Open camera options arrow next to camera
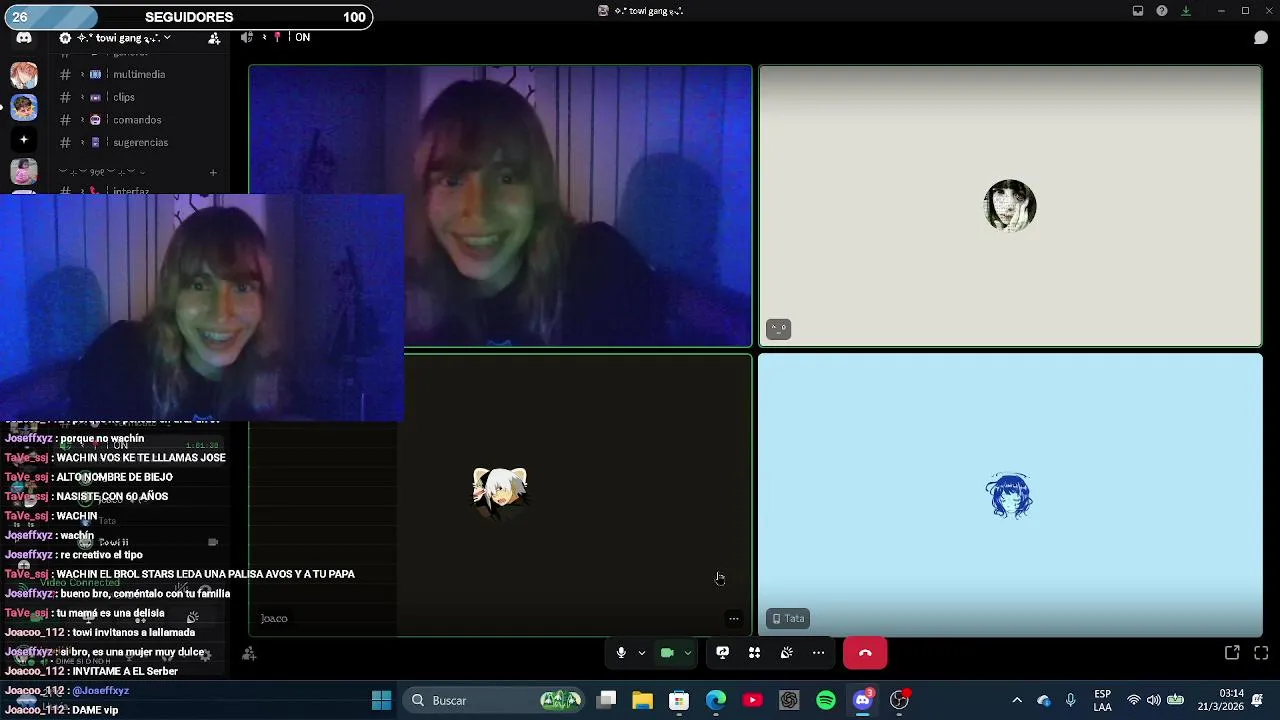The height and width of the screenshot is (720, 1280). click(x=687, y=653)
